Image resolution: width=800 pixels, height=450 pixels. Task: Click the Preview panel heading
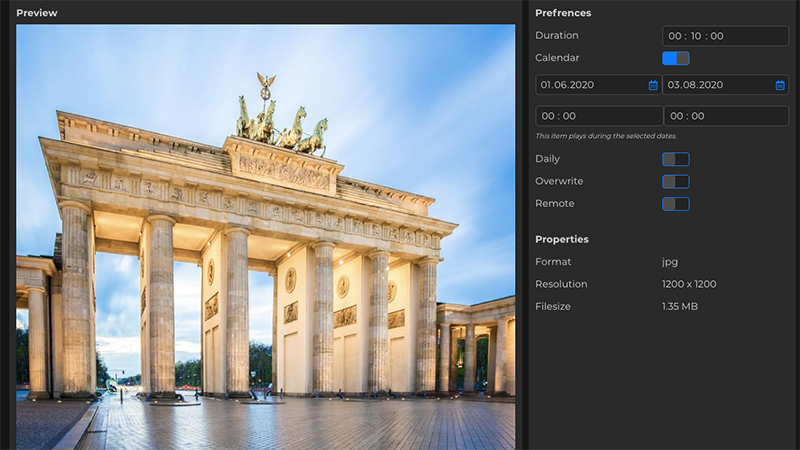[x=37, y=13]
